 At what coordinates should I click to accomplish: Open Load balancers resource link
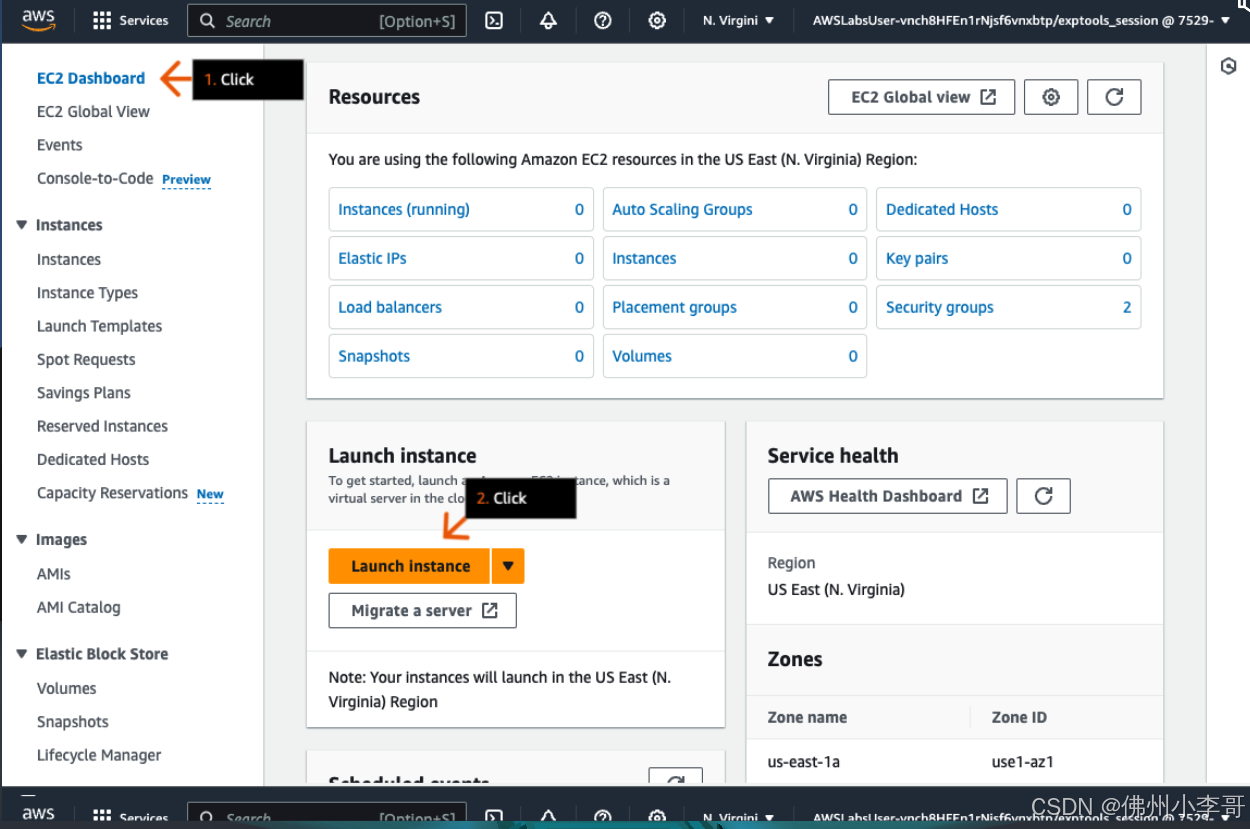point(390,307)
